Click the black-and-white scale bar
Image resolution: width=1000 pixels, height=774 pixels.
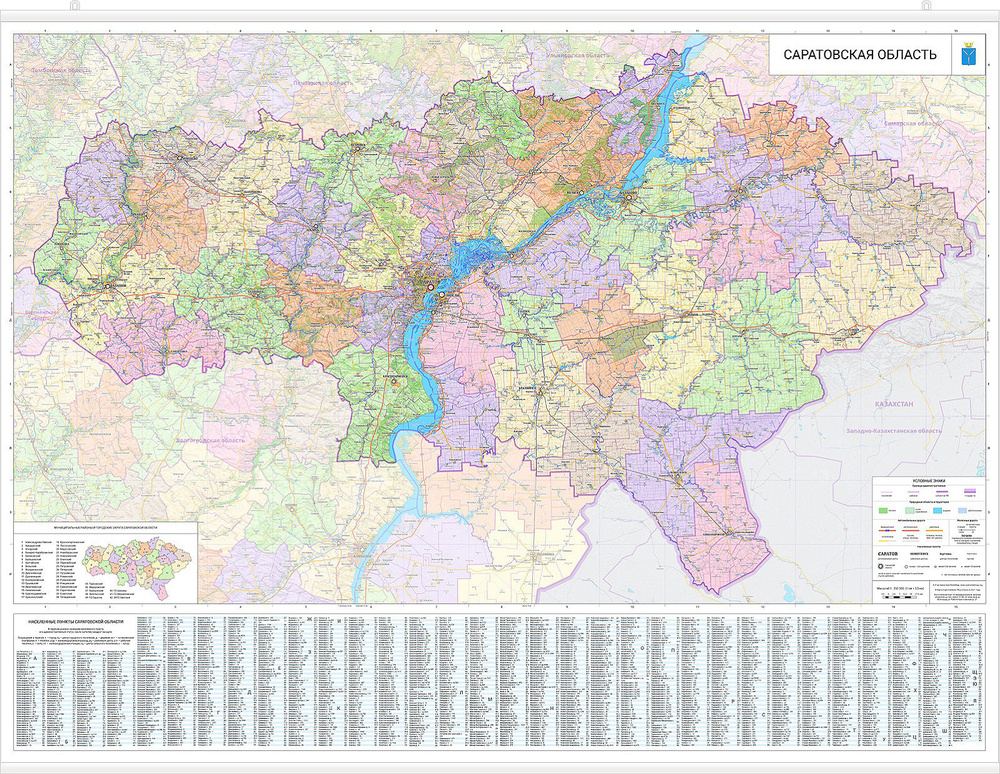click(900, 595)
